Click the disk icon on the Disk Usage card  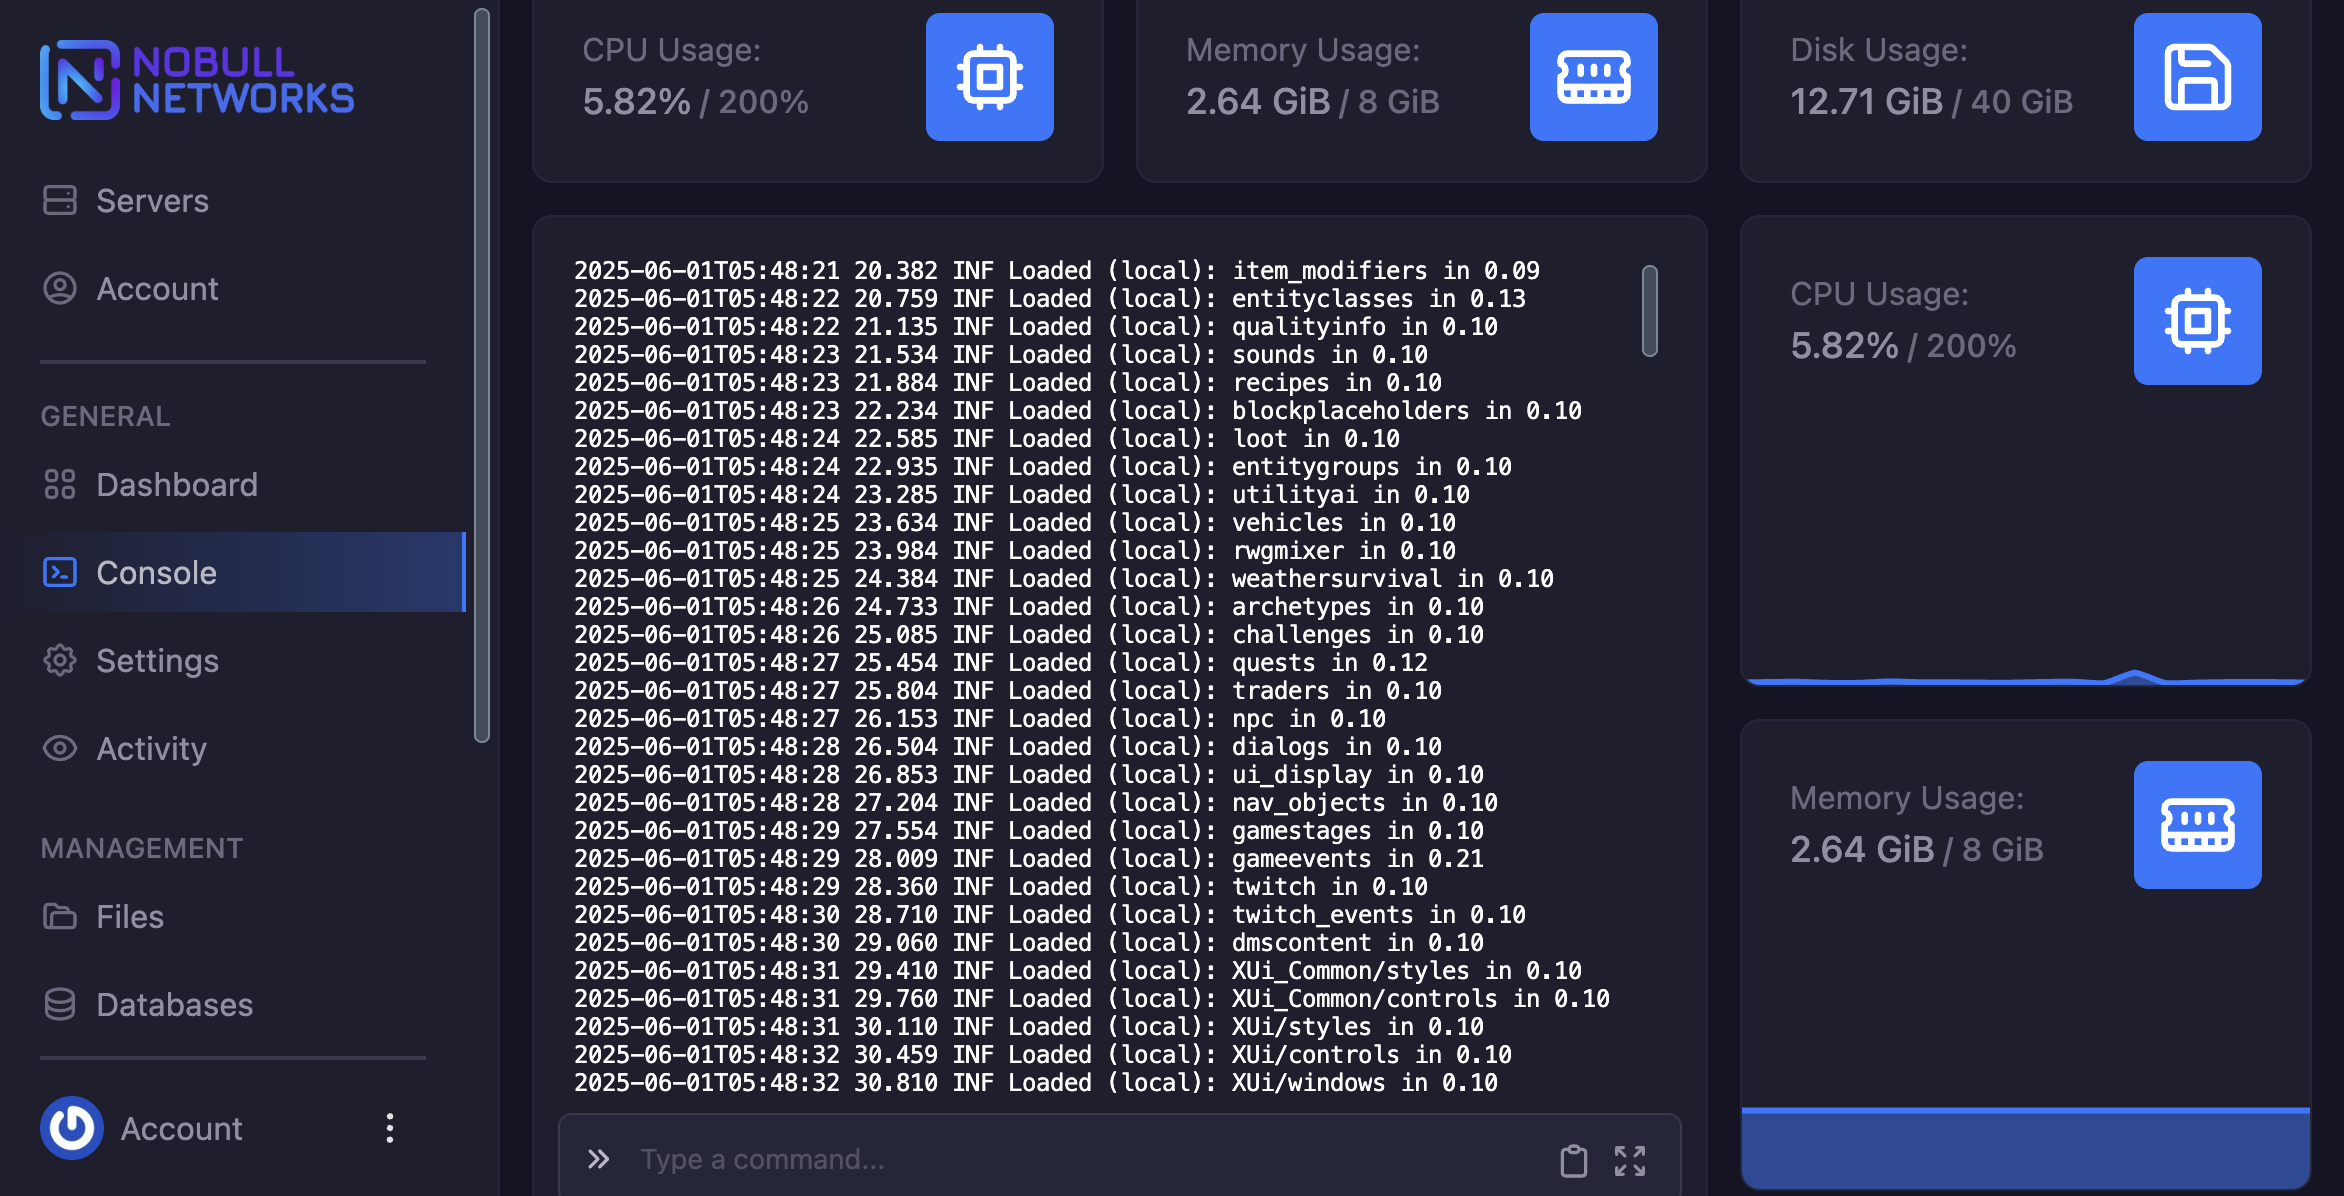pyautogui.click(x=2197, y=77)
